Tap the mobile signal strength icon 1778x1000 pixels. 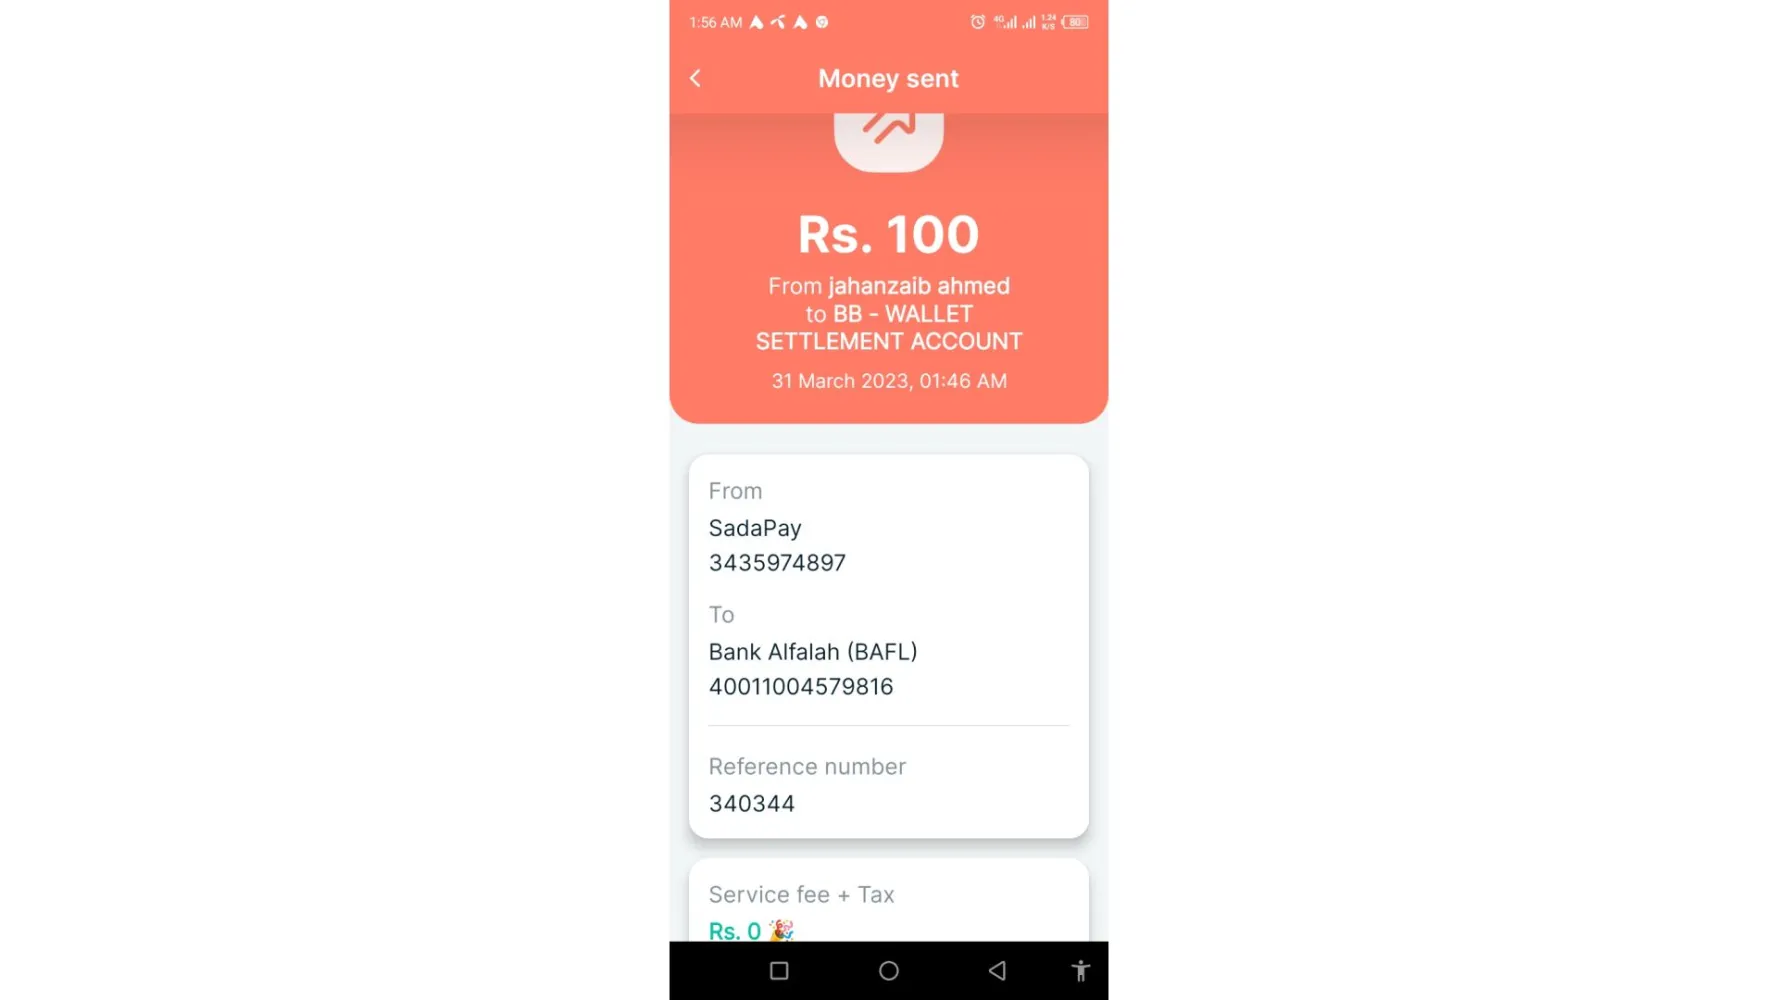[x=1005, y=22]
